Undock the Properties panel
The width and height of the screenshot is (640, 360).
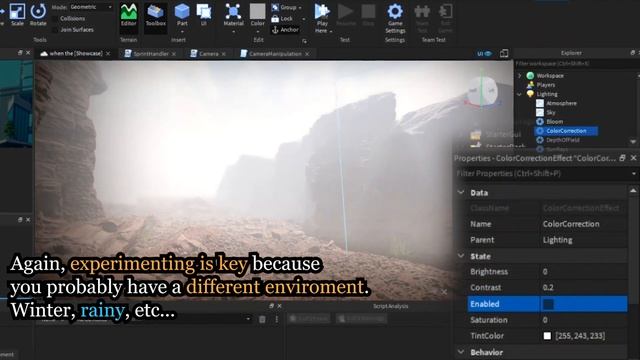coord(622,158)
